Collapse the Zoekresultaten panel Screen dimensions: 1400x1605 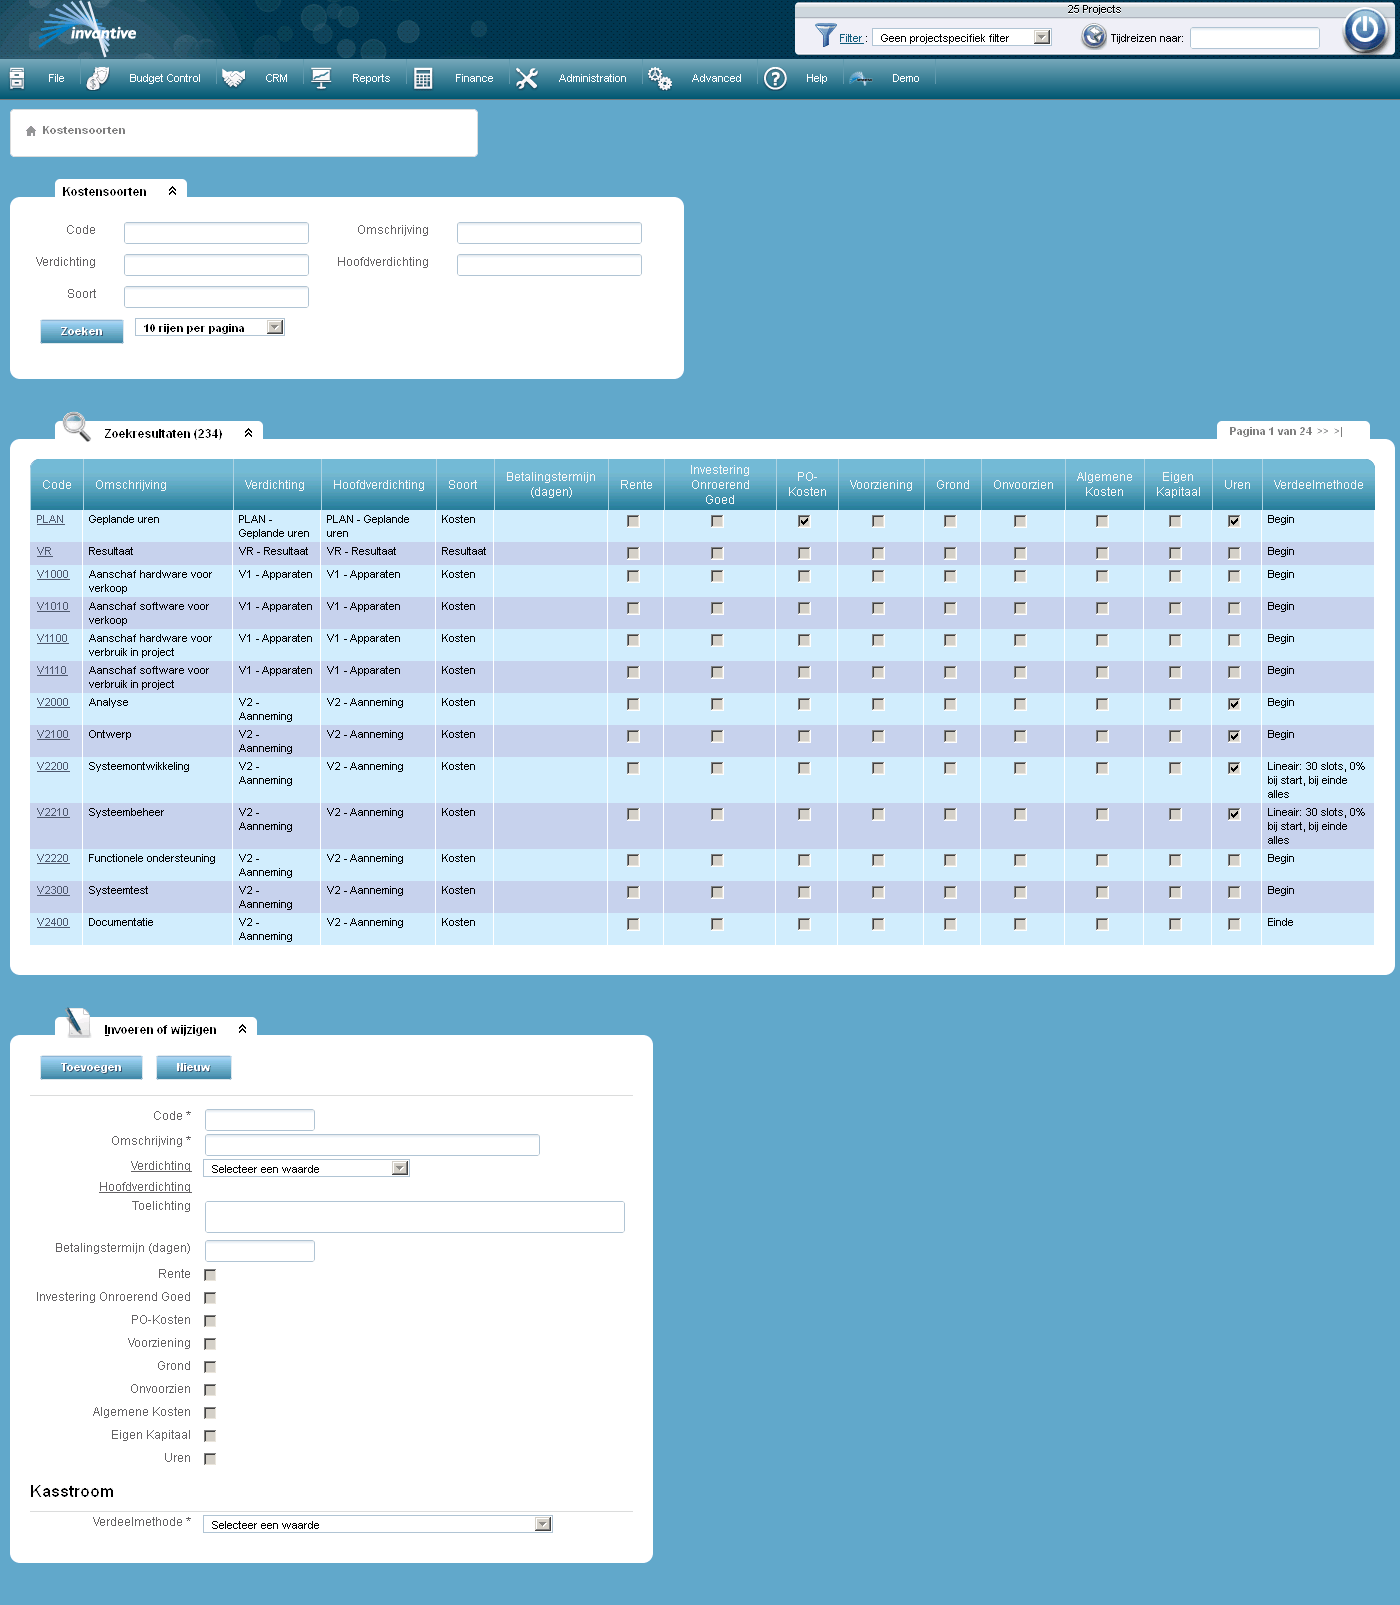click(248, 433)
